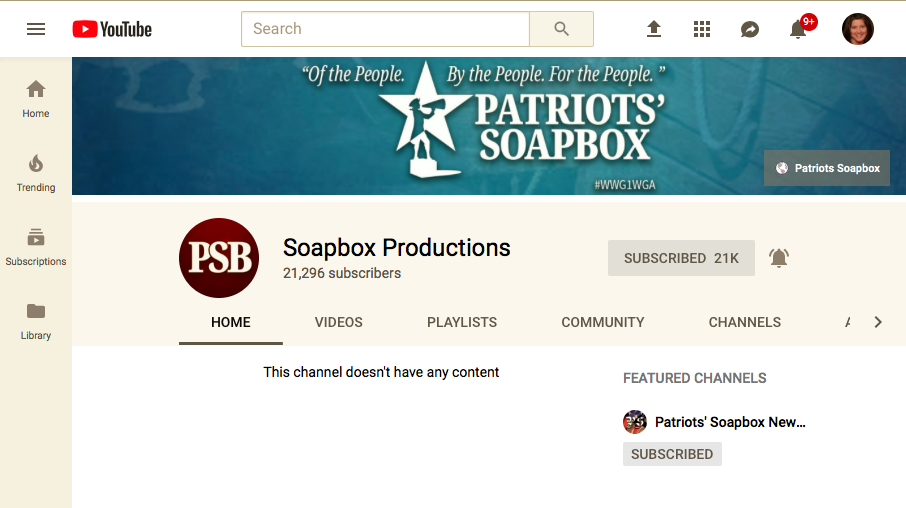Click the Search input field
906x508 pixels.
(385, 29)
